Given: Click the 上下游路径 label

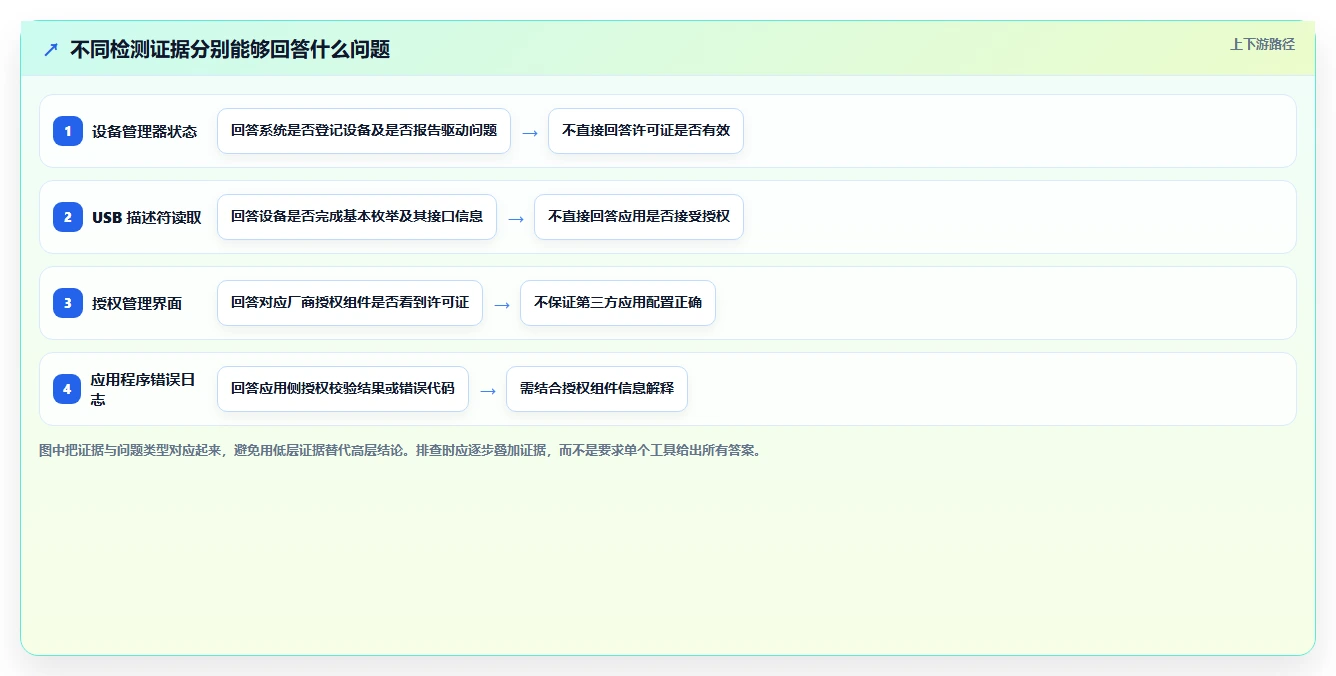Looking at the screenshot, I should tap(1262, 44).
